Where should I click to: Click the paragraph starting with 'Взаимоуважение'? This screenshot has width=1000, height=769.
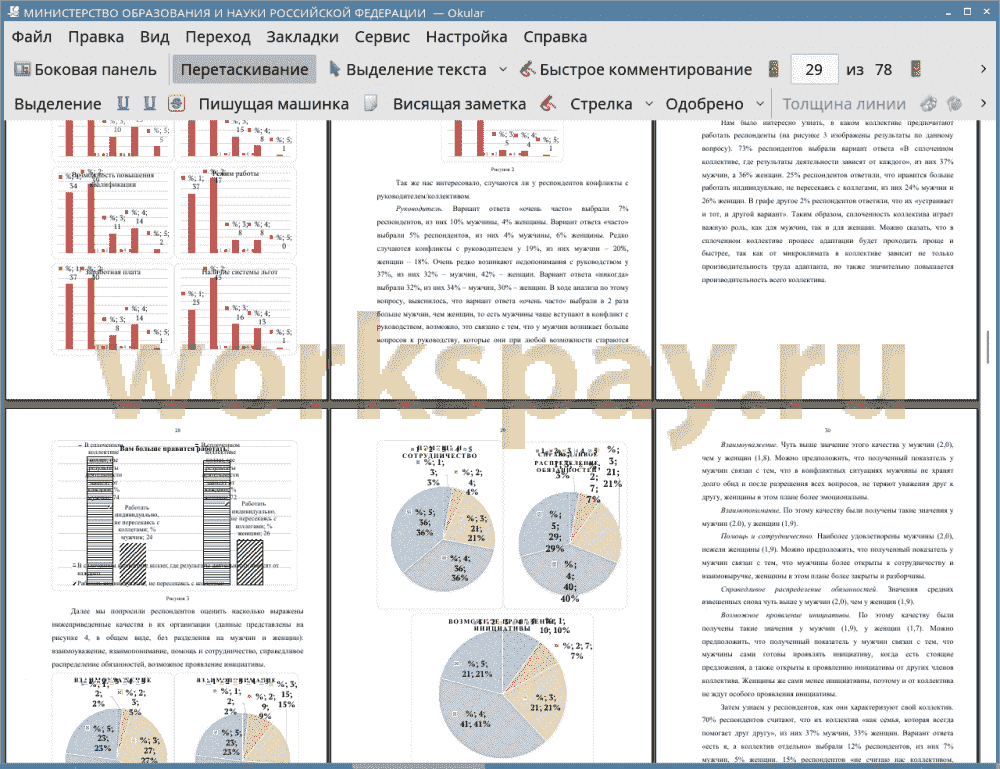pyautogui.click(x=827, y=471)
